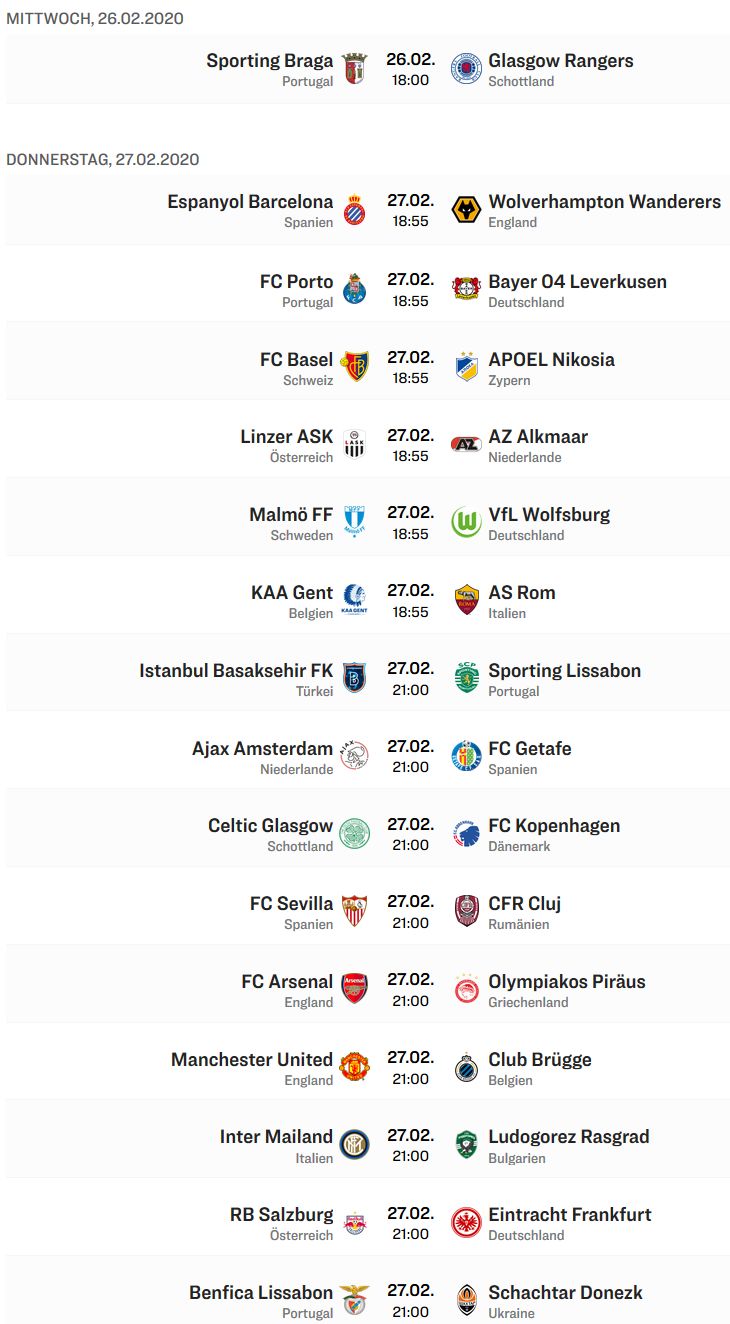Open the Schachtar Donezk team link
Image resolution: width=730 pixels, height=1324 pixels.
565,1293
